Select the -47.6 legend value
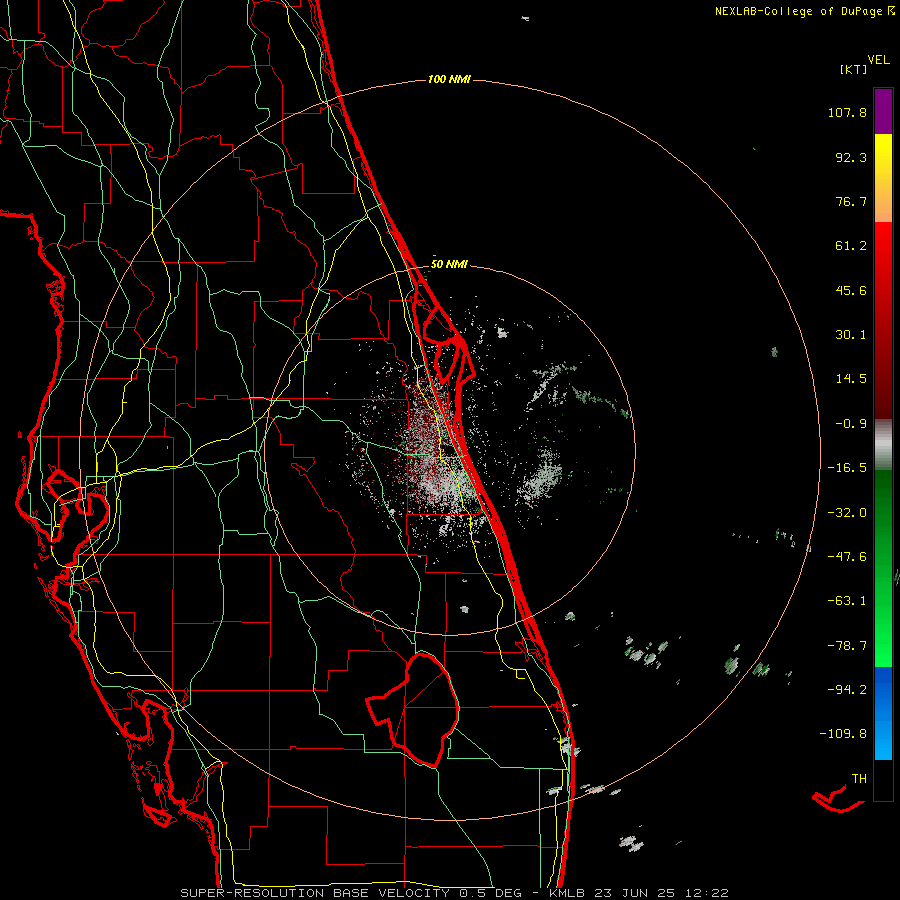Screen dimensions: 900x900 [x=847, y=557]
